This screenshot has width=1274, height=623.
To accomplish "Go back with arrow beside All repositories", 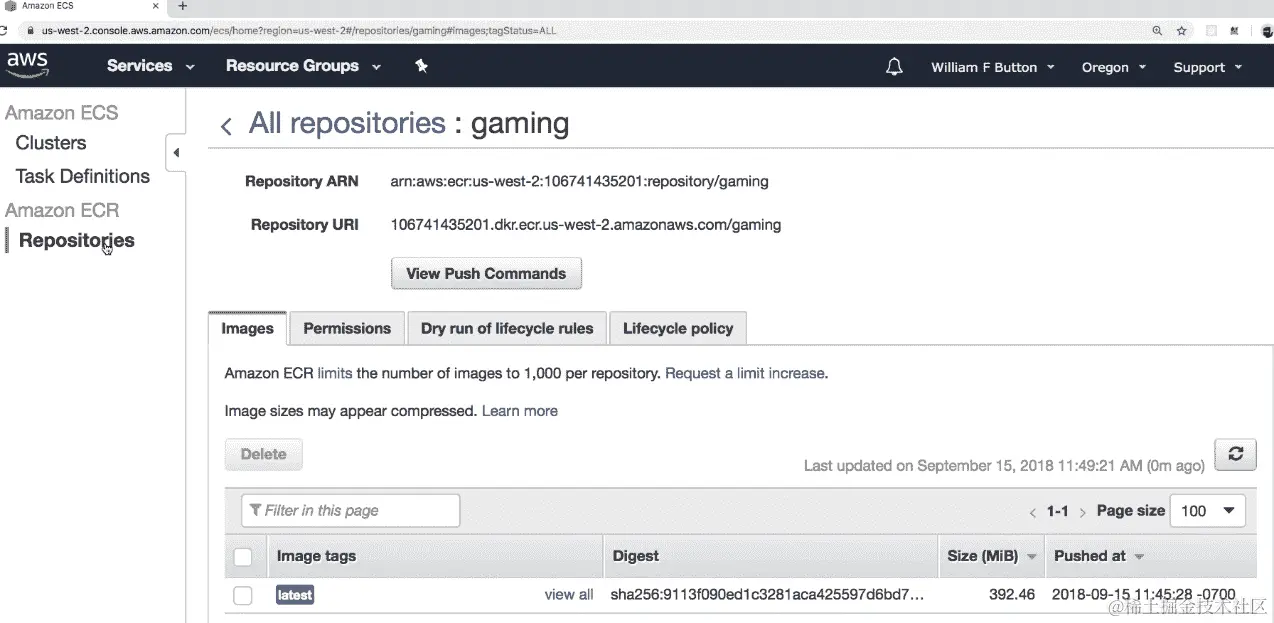I will (226, 125).
